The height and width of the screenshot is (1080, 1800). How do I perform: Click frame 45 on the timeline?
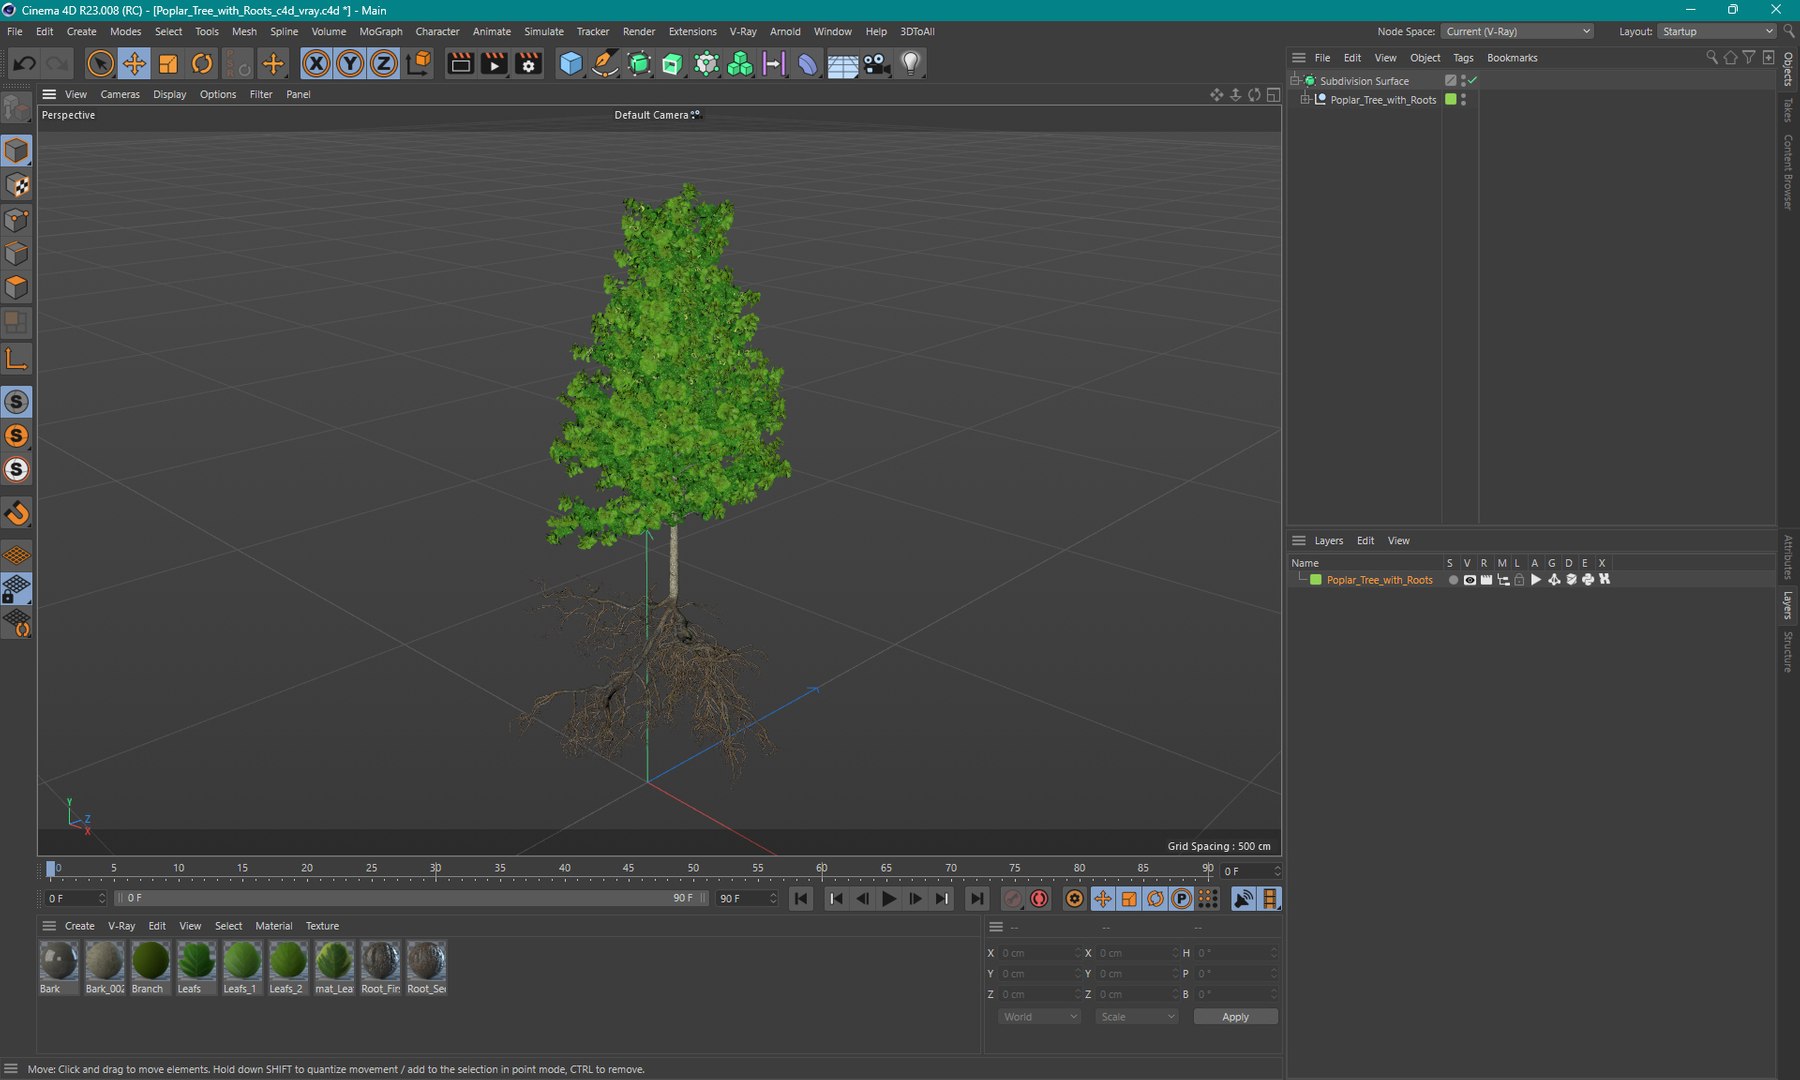point(629,869)
